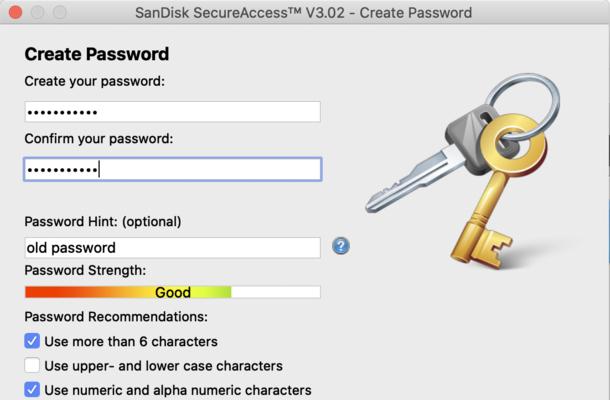
Task: Click the 'Create Password' heading
Action: pyautogui.click(x=96, y=54)
